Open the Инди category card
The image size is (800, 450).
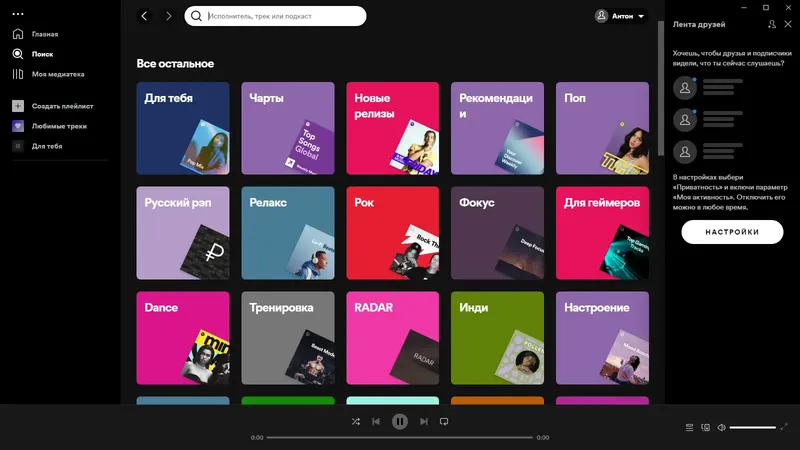497,338
